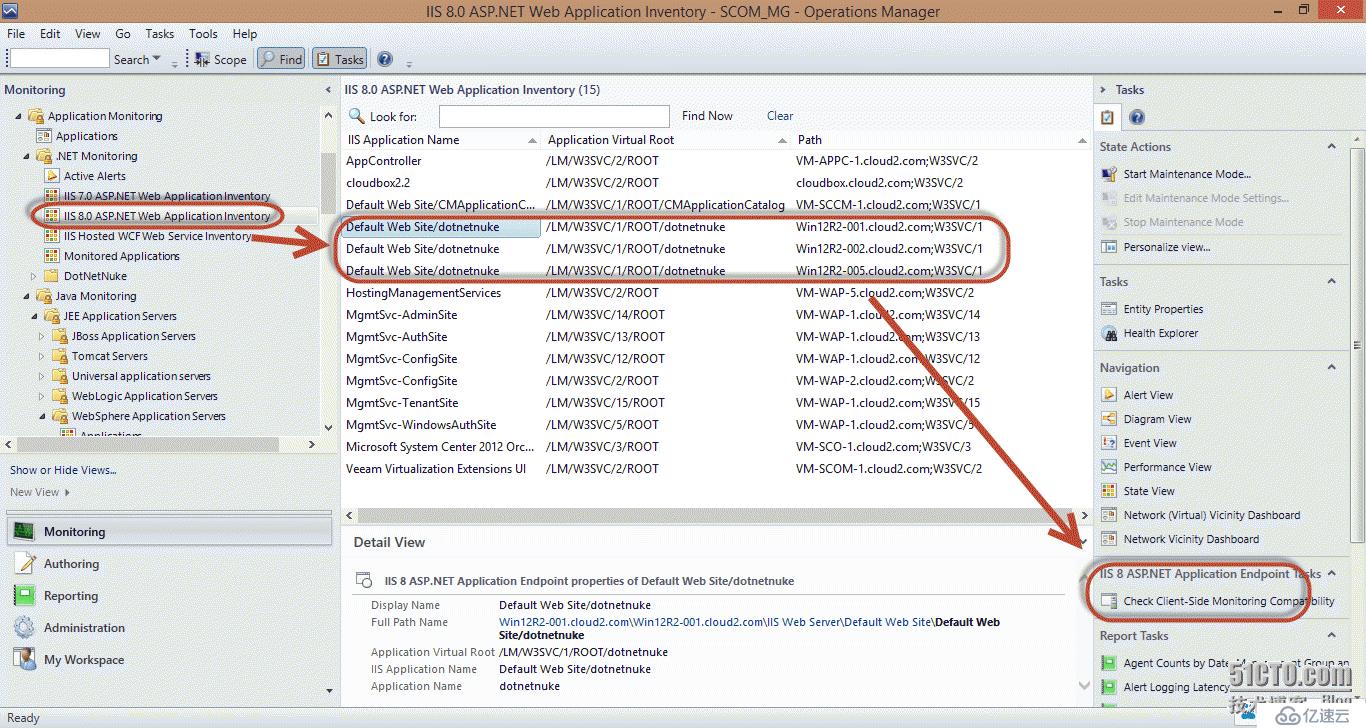Open Active Alerts view icon
1366x728 pixels.
point(54,176)
